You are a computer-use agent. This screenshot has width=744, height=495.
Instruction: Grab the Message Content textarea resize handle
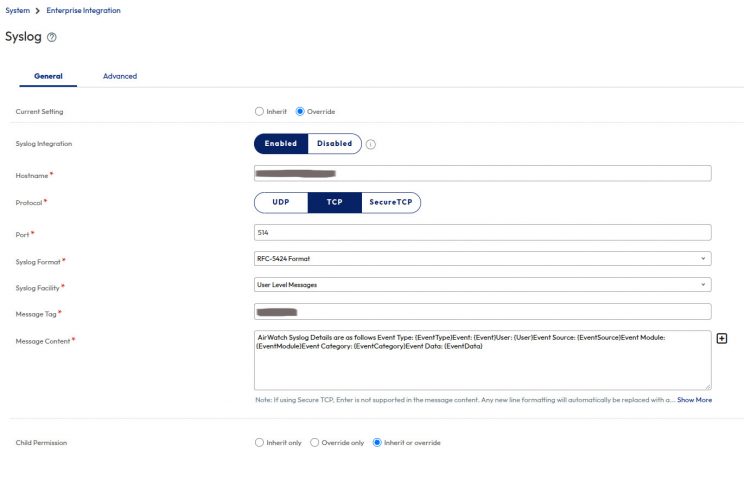707,387
